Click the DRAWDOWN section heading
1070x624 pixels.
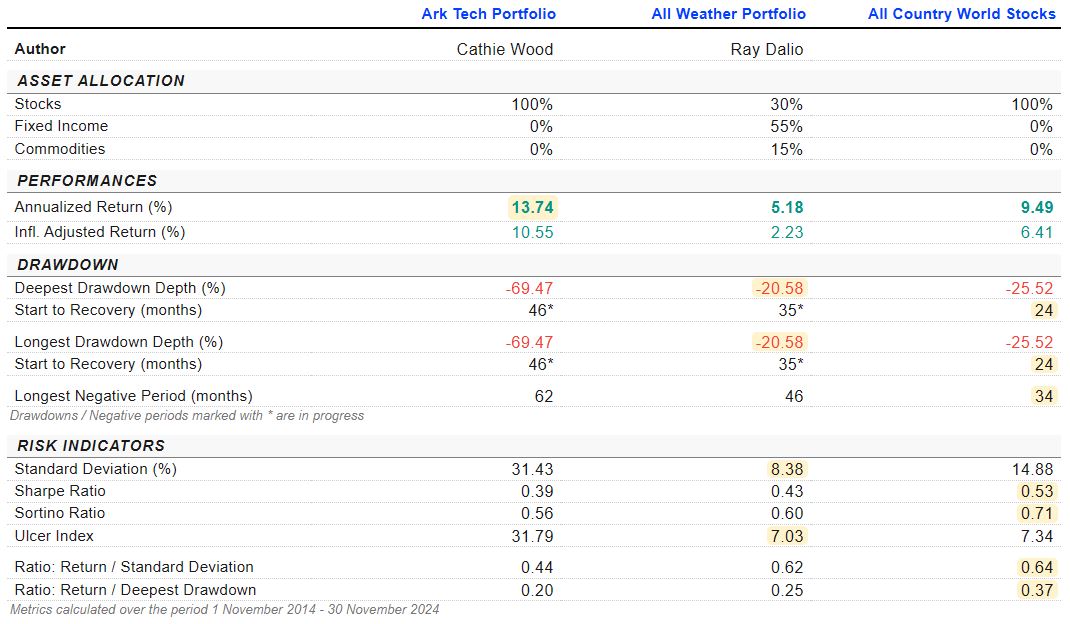[x=68, y=265]
